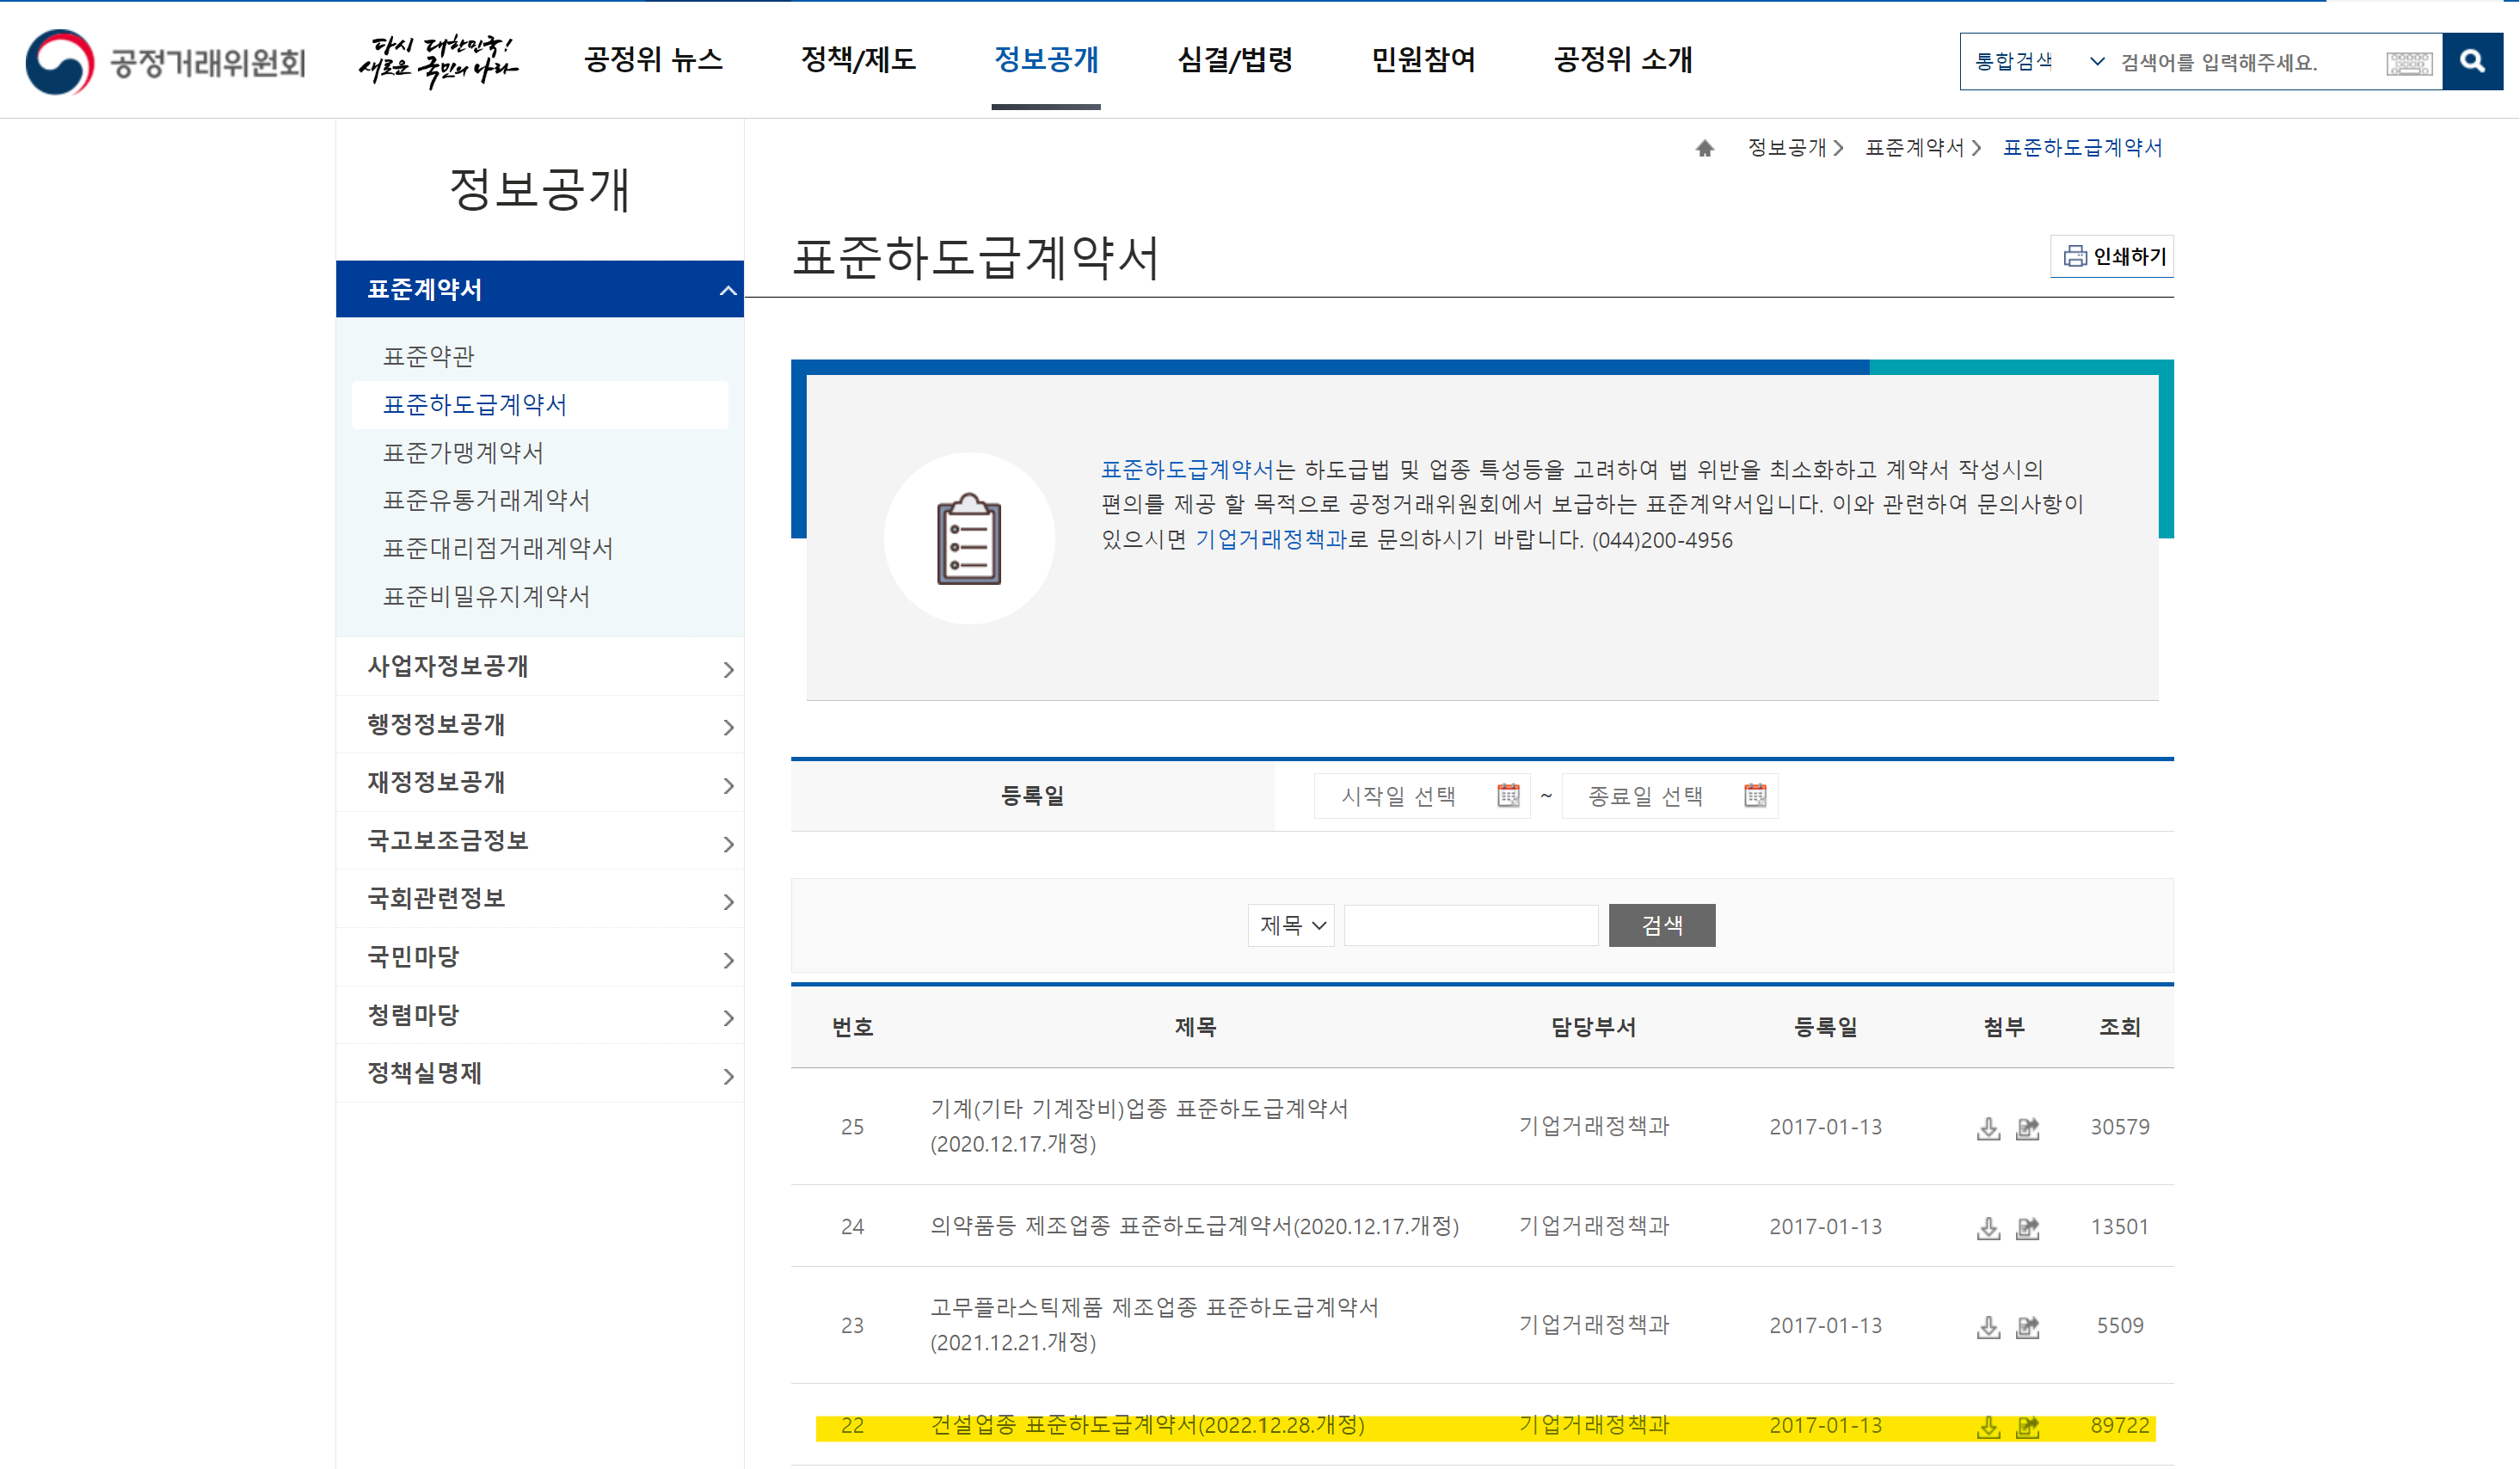Select 표준비밀유지계약서 in sidebar
Viewport: 2520px width, 1469px height.
pos(487,596)
